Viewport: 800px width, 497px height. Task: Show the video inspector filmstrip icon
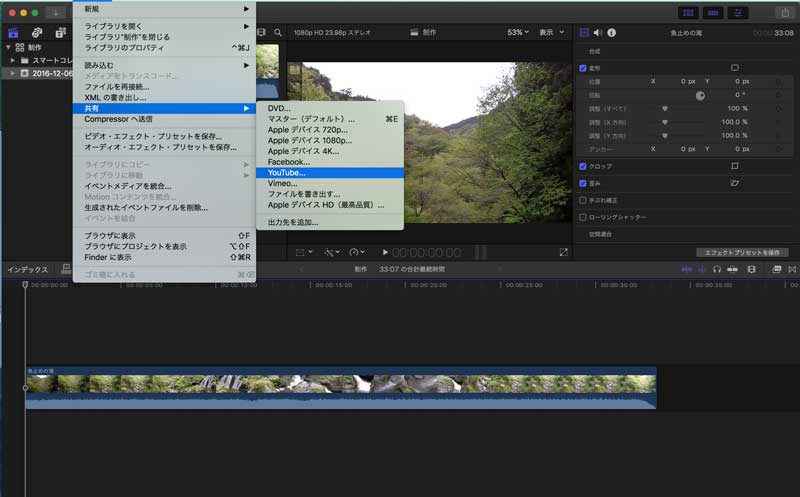585,33
